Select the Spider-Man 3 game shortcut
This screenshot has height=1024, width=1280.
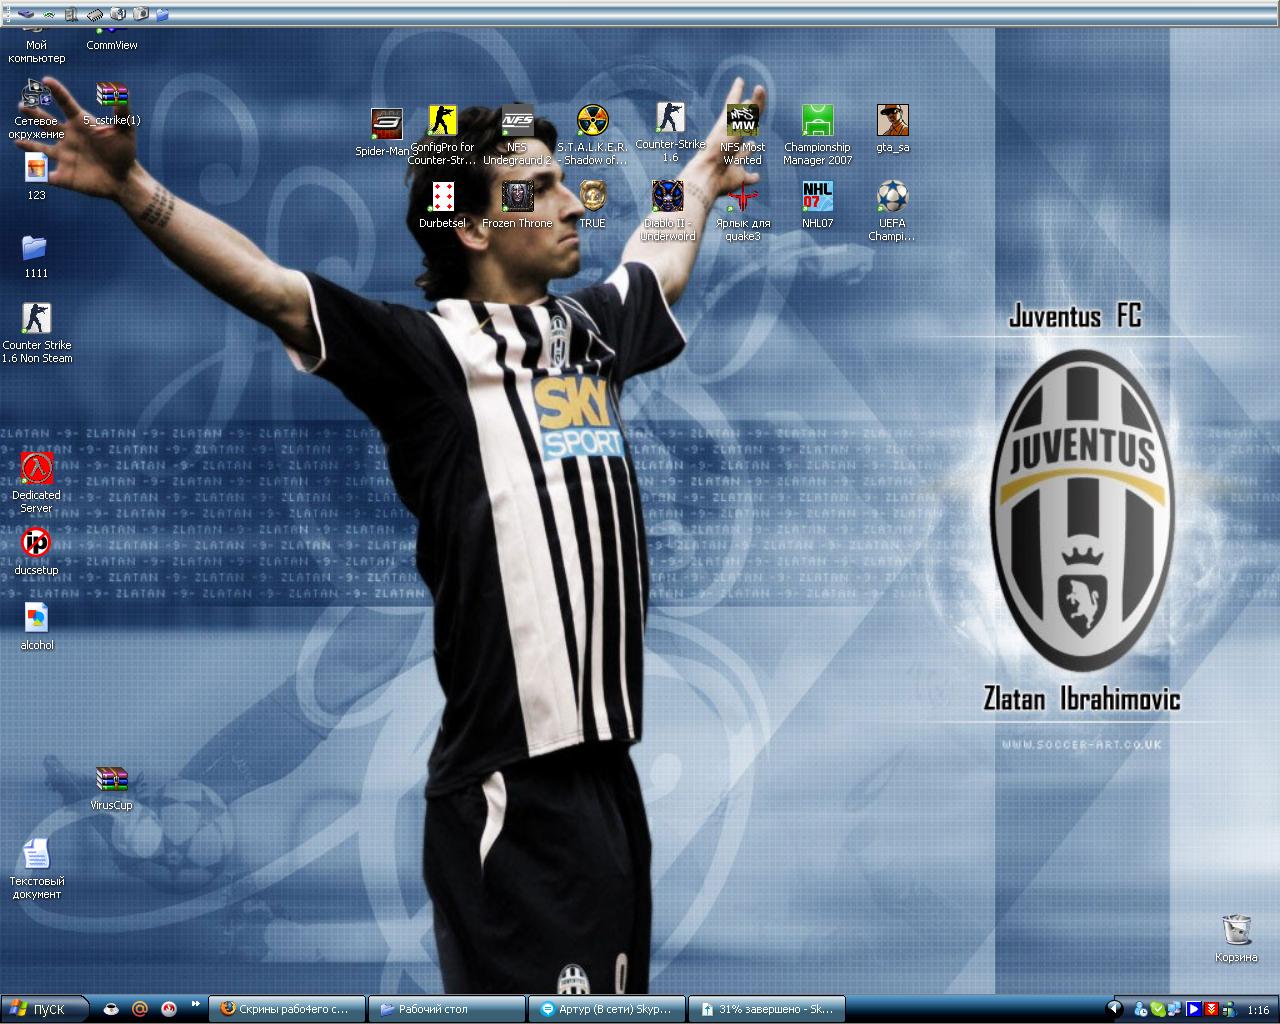click(386, 132)
